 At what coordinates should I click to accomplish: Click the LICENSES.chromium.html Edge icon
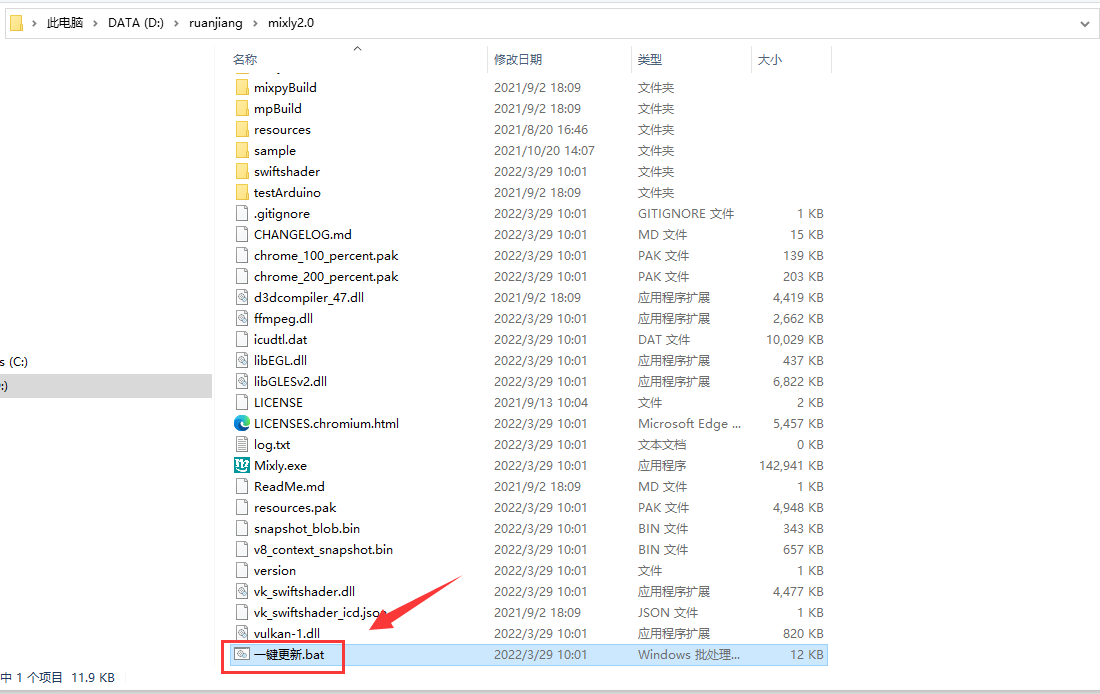coord(242,423)
